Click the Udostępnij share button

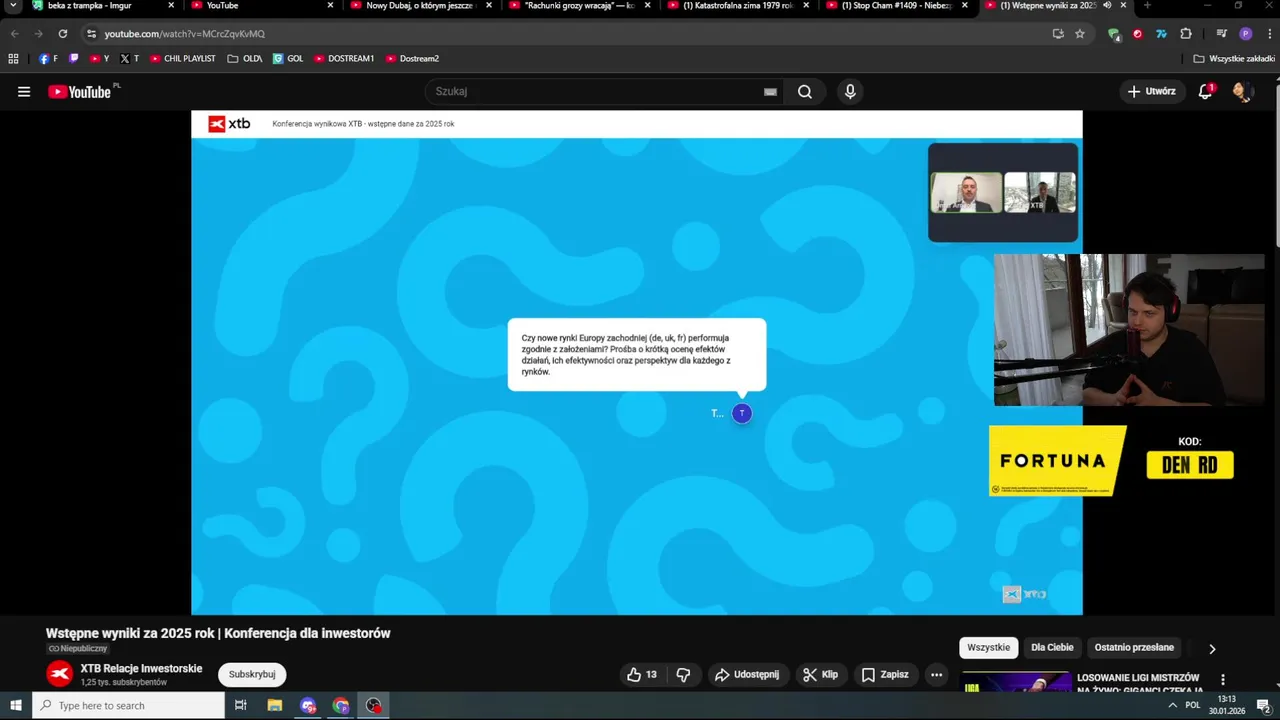coord(747,675)
